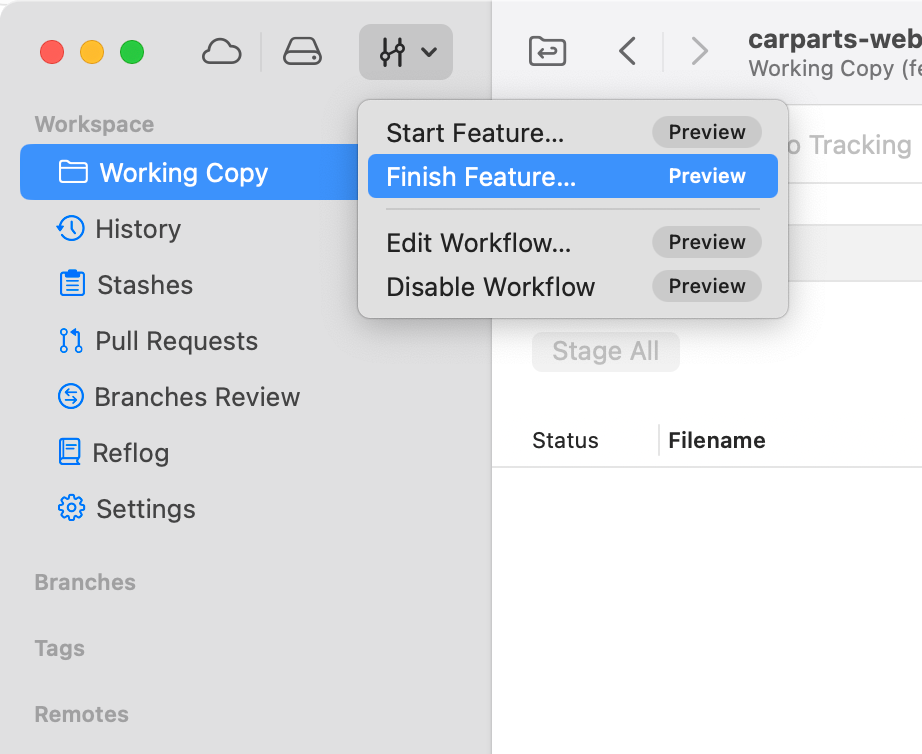
Task: Click the cloud sync icon
Action: pos(221,51)
